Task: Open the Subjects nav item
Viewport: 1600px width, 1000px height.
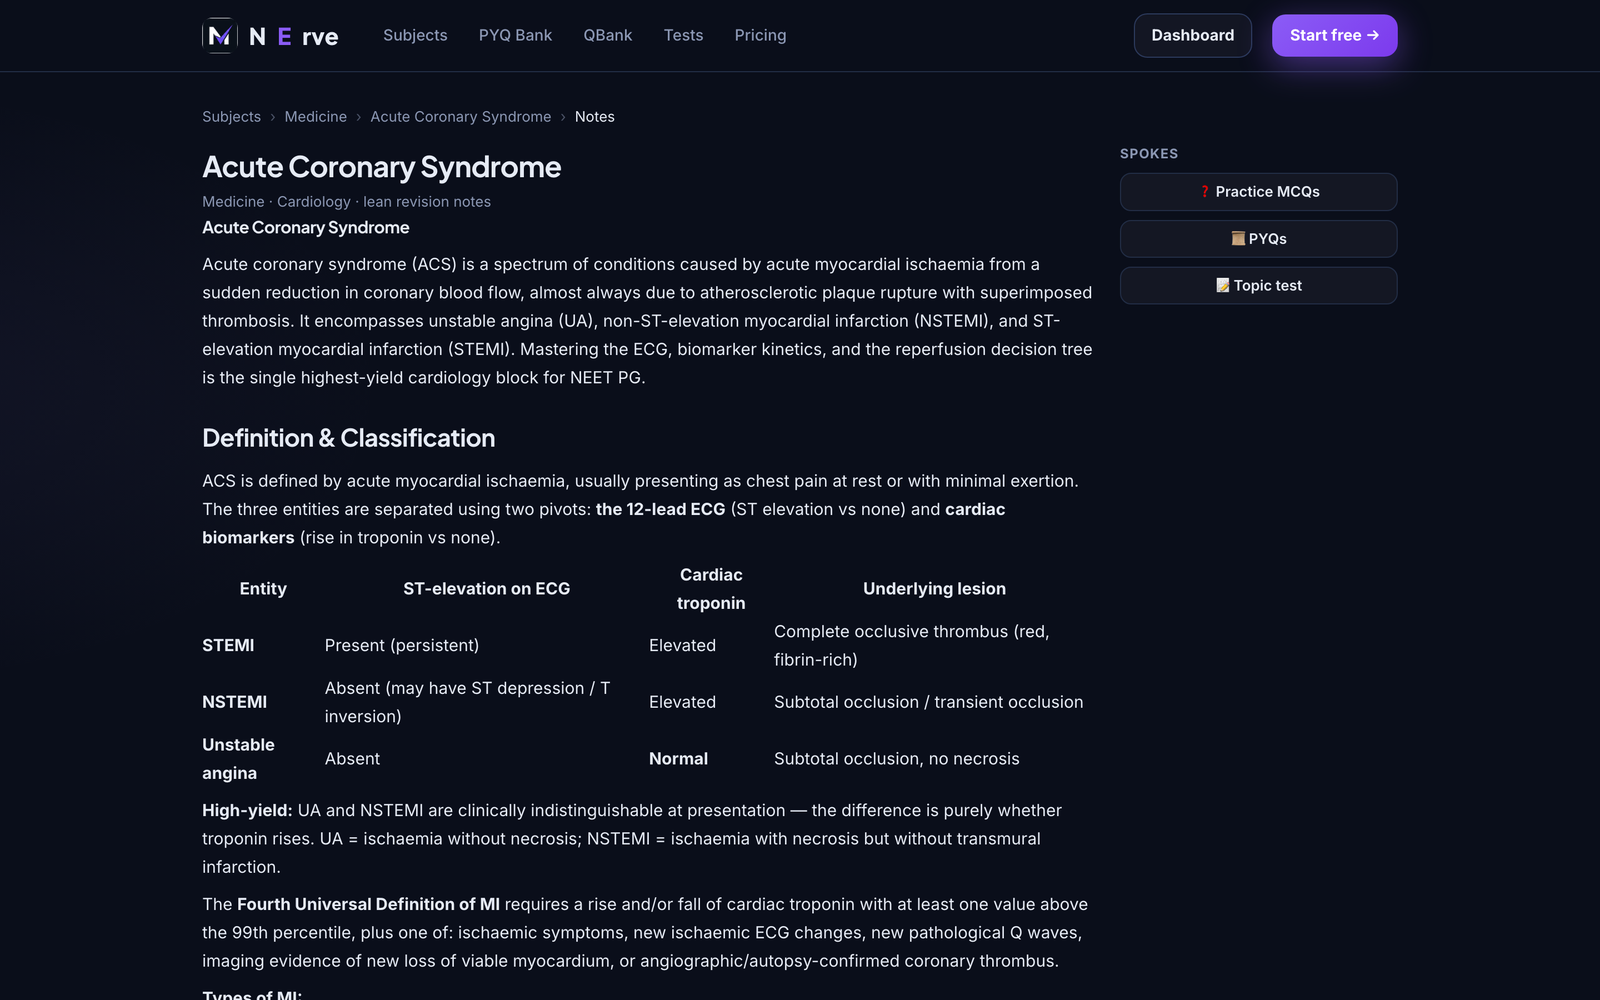Action: 415,35
